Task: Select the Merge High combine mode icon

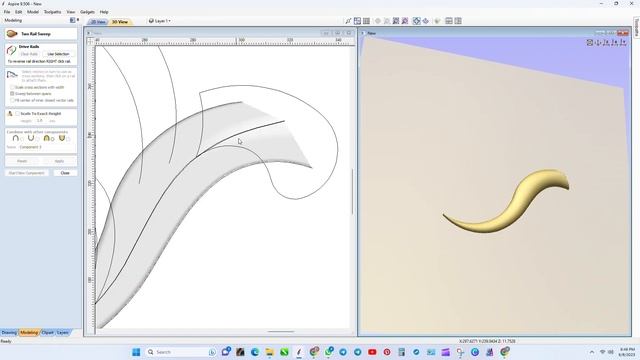Action: pyautogui.click(x=47, y=138)
